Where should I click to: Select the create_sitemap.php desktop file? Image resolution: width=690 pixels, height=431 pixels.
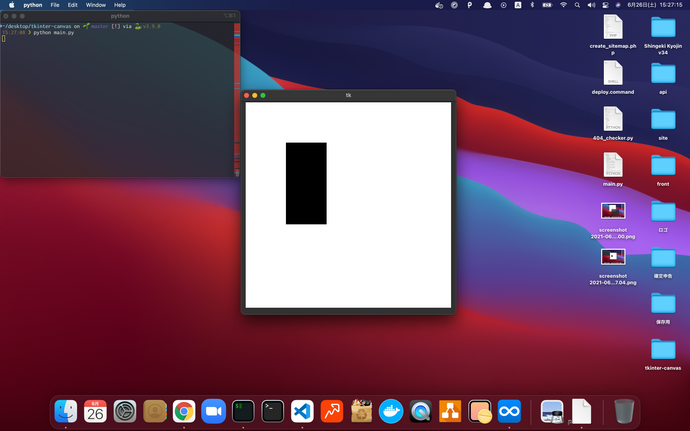coord(613,27)
